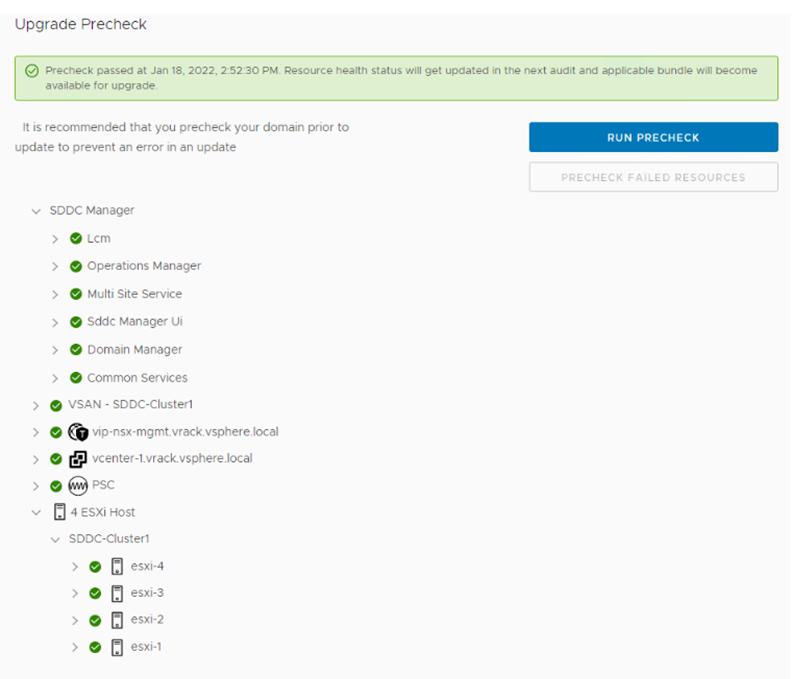Click the Sddc Manager Ui label

(134, 322)
